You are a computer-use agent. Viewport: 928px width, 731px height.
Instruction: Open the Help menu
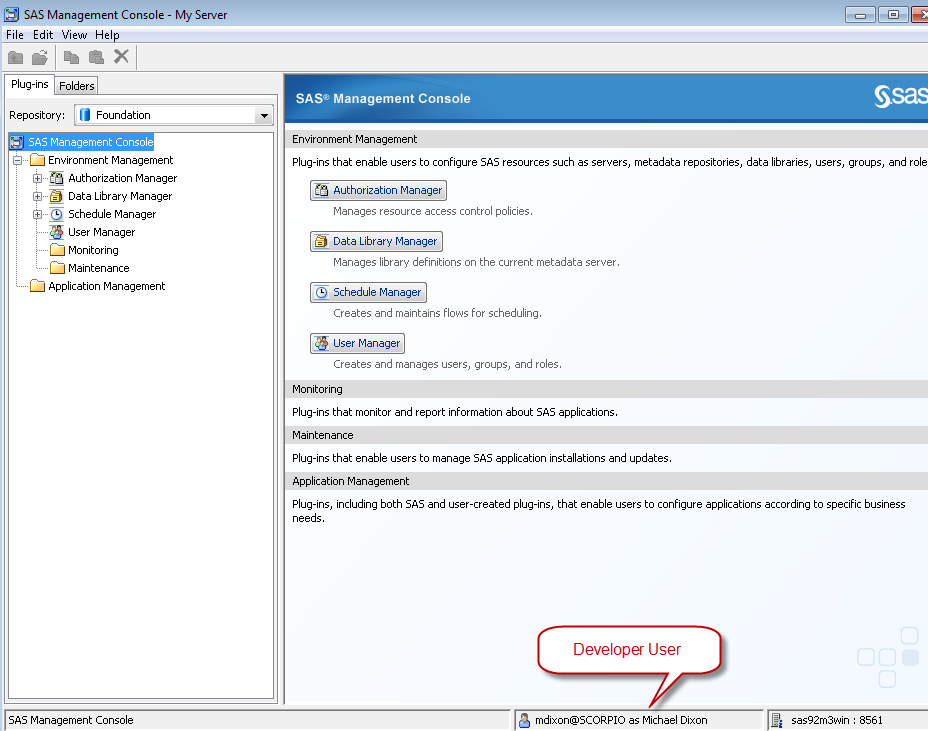(107, 35)
